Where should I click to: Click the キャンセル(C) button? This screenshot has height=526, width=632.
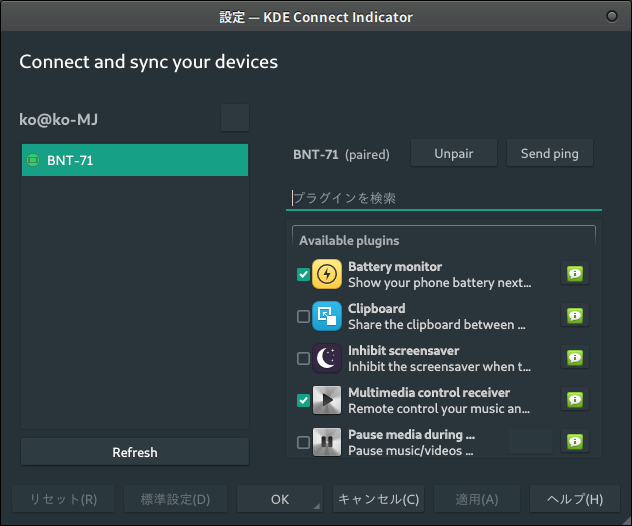pos(378,499)
